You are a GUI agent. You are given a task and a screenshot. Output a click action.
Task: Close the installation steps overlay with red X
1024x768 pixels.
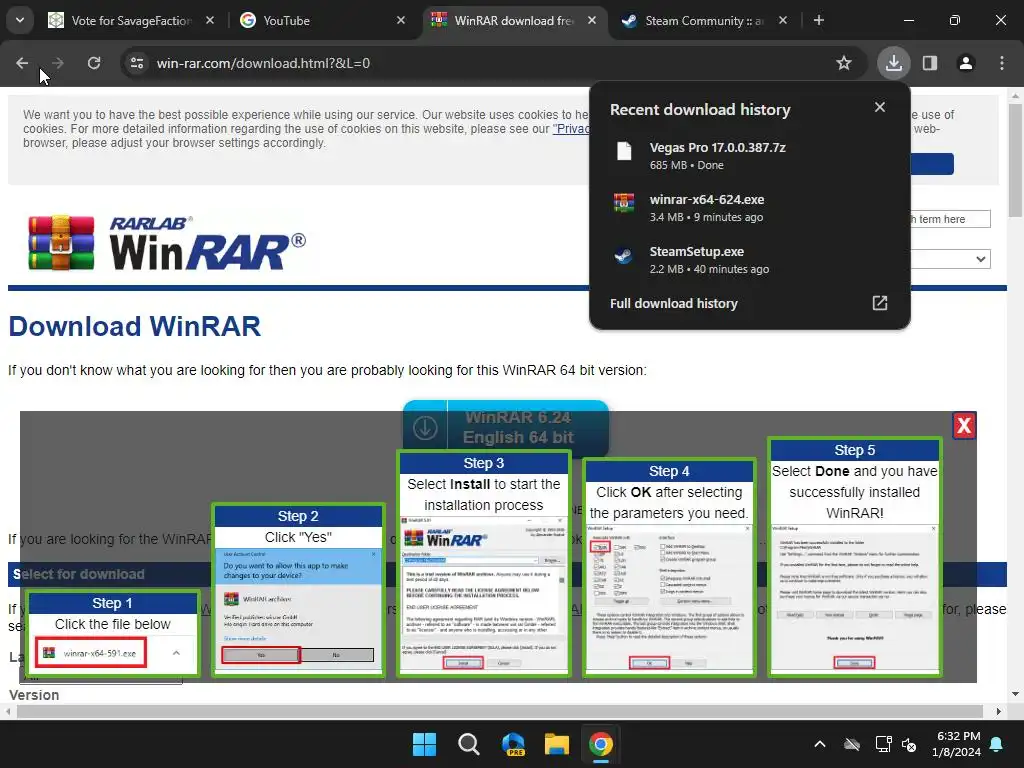tap(964, 426)
